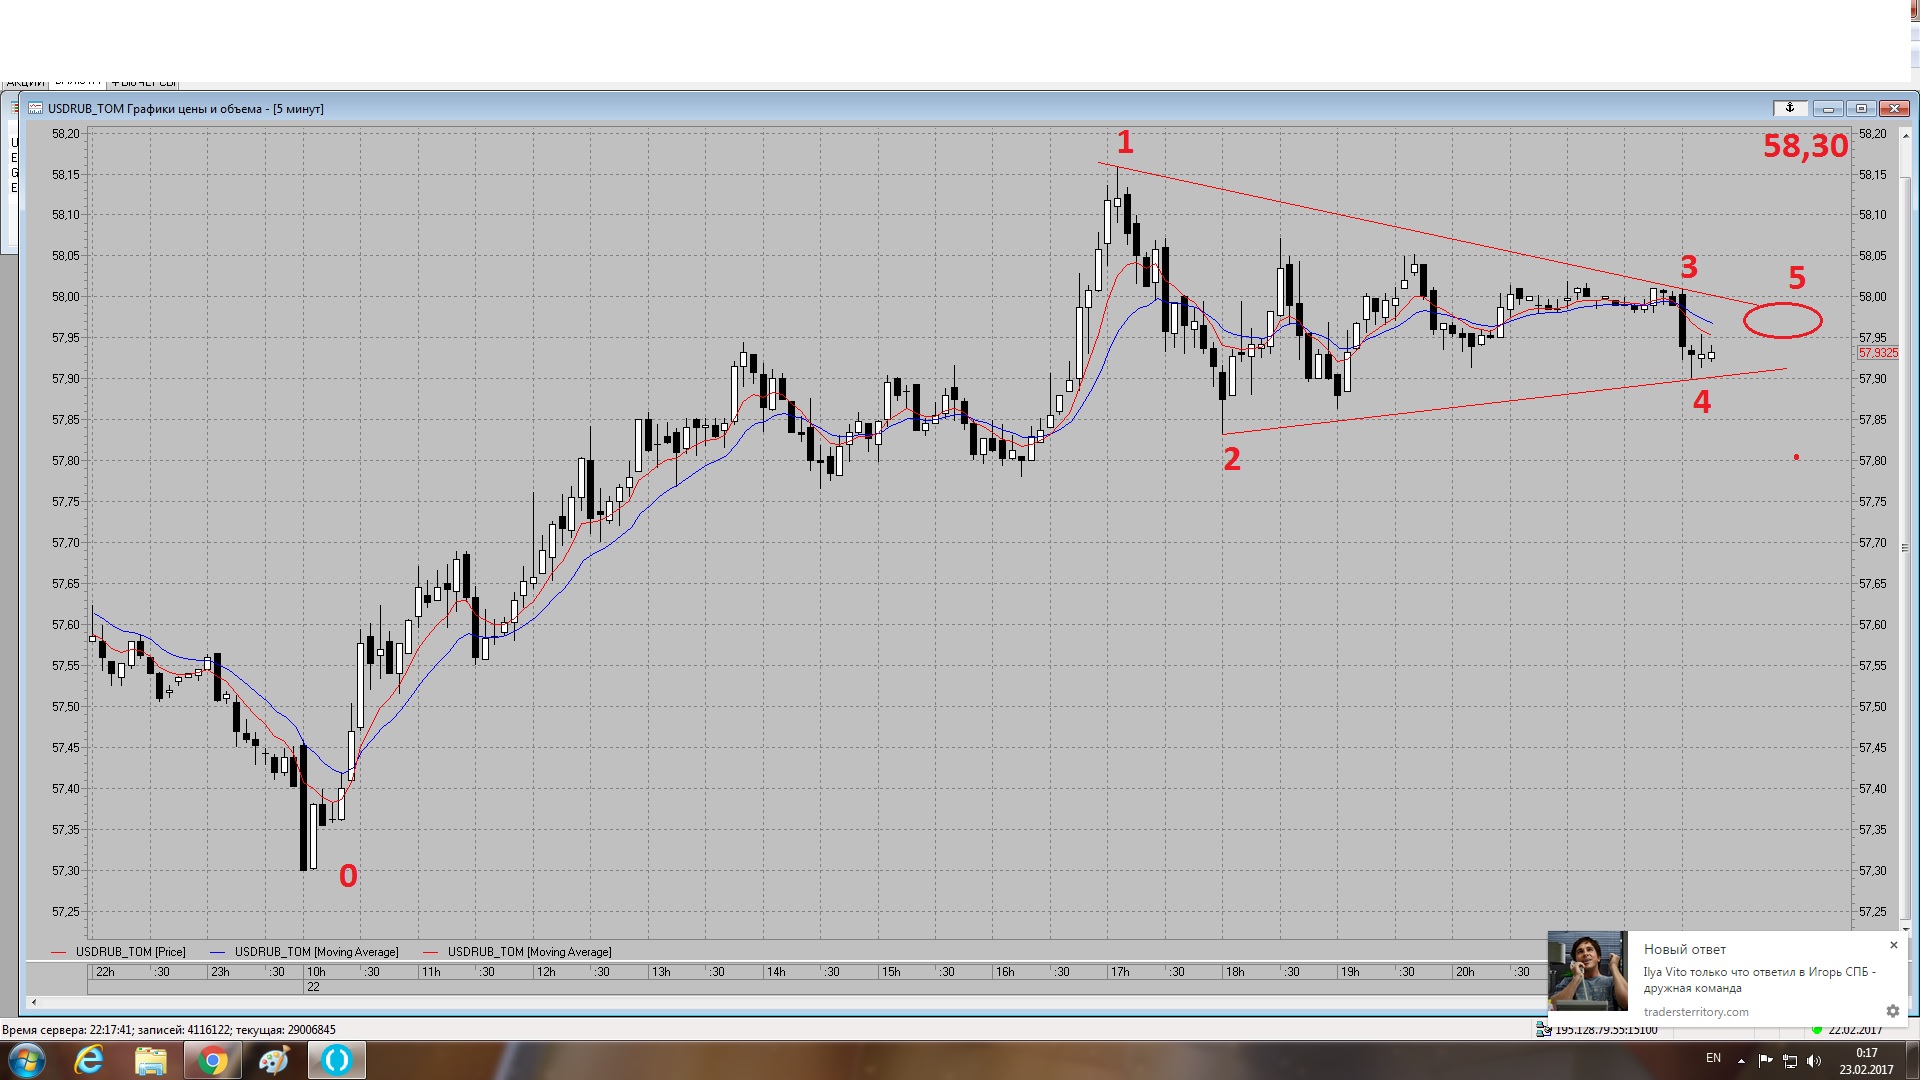Show hidden tray icons arrow
The width and height of the screenshot is (1920, 1080).
(x=1741, y=1061)
